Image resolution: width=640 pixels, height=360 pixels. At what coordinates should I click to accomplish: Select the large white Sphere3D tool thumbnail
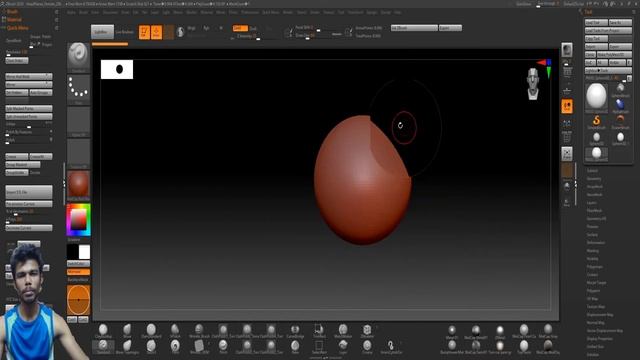596,96
